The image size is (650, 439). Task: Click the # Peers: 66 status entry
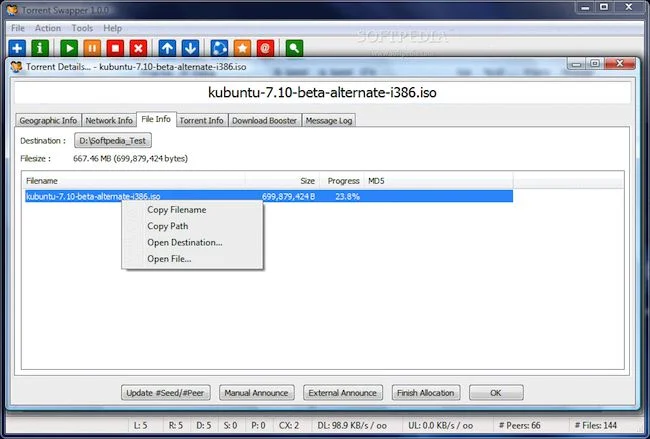click(519, 425)
